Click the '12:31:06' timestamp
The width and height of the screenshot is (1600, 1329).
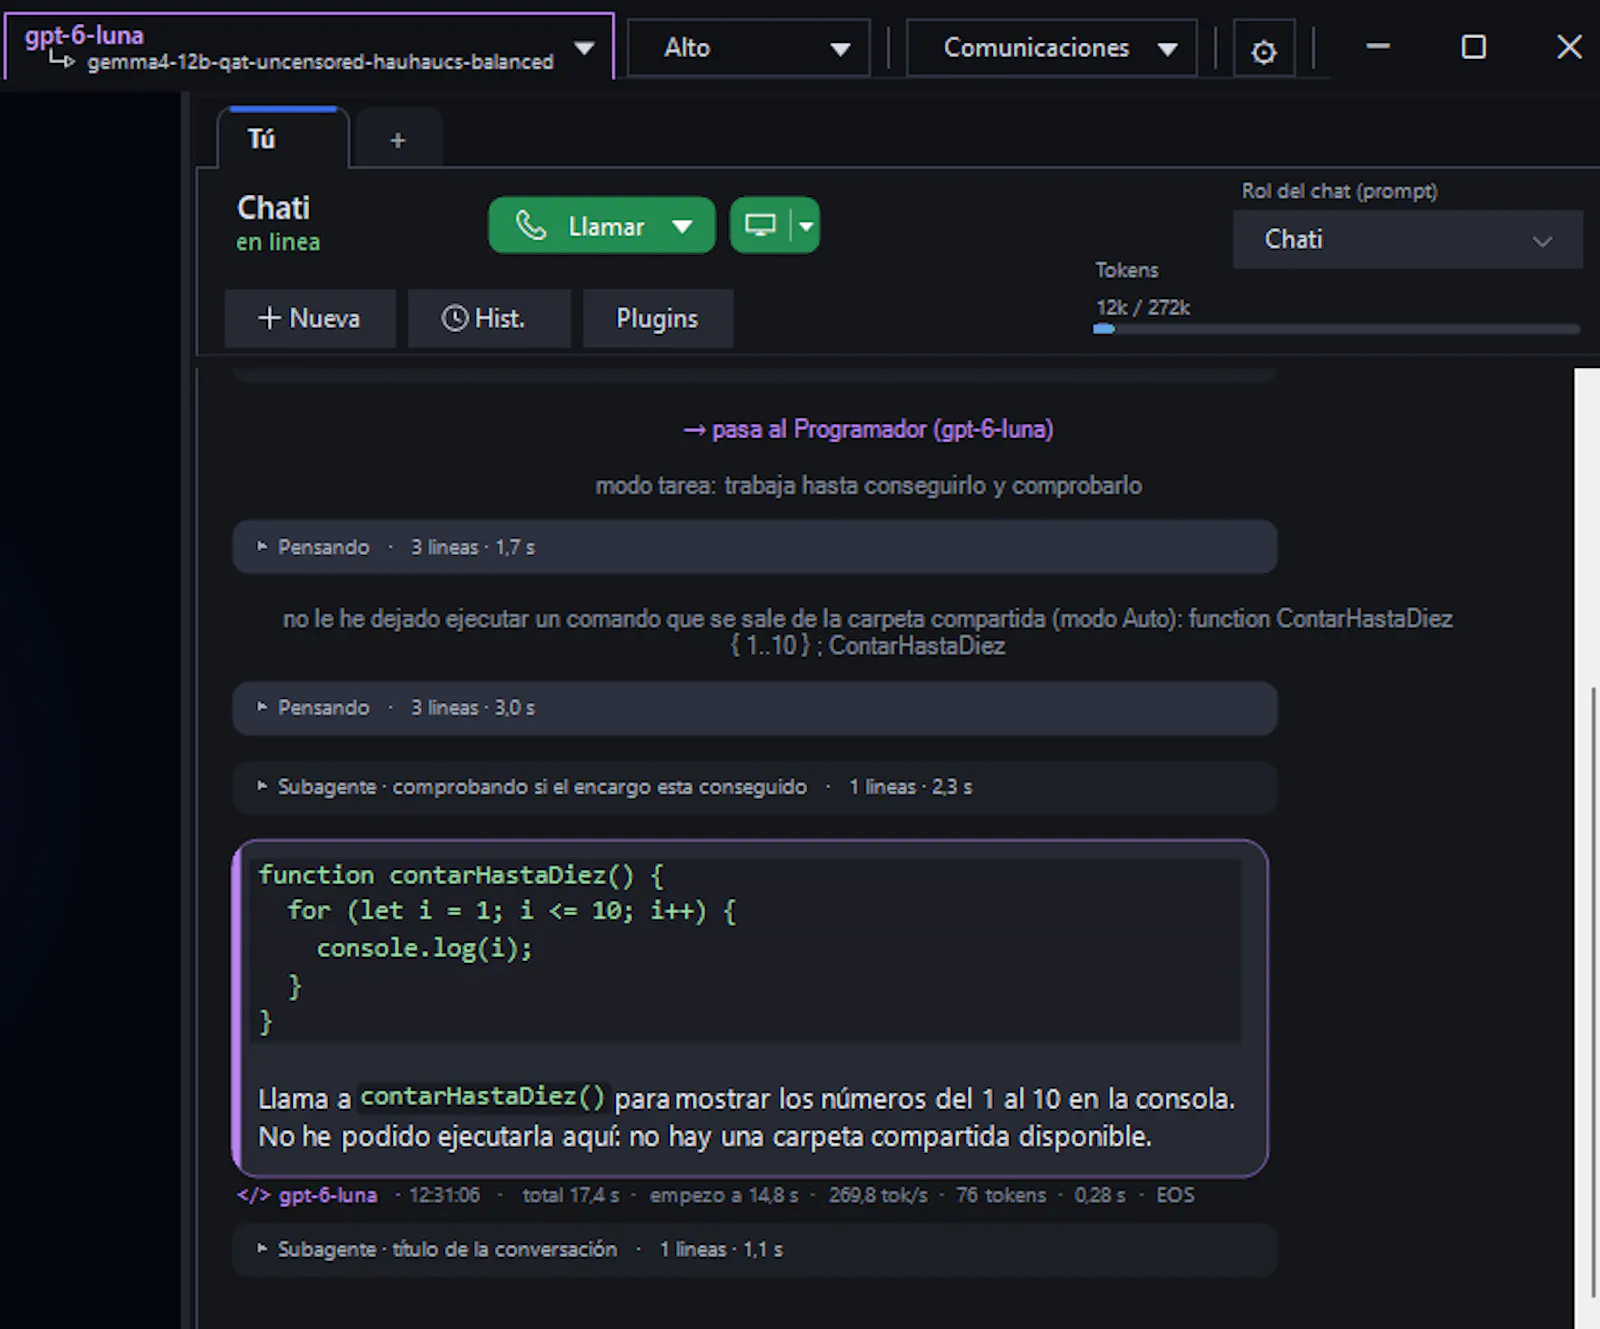tap(444, 1195)
